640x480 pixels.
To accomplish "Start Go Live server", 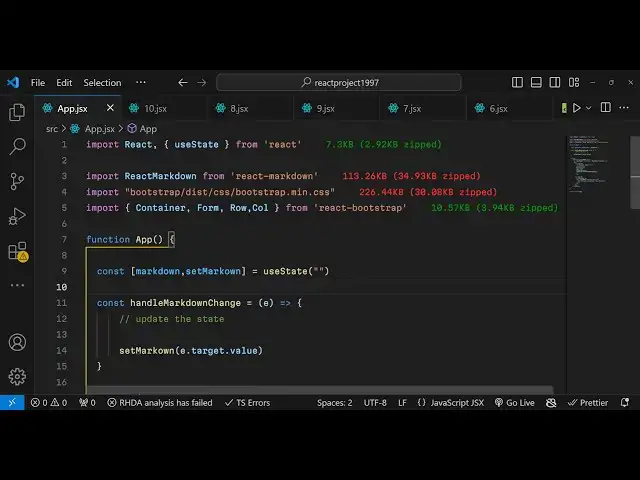I will [514, 403].
